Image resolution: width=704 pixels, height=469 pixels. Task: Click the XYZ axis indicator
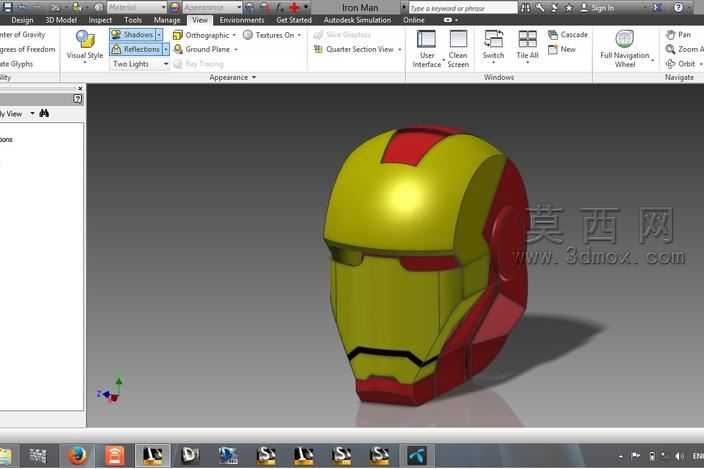[x=110, y=390]
